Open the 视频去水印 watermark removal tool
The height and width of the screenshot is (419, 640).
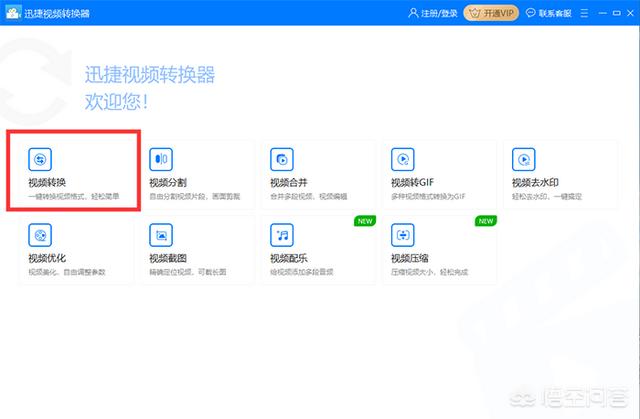pyautogui.click(x=559, y=173)
